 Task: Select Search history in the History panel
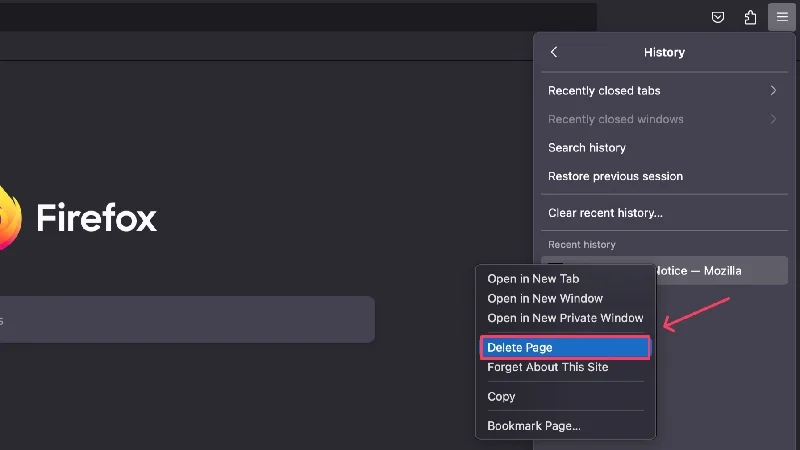[587, 148]
